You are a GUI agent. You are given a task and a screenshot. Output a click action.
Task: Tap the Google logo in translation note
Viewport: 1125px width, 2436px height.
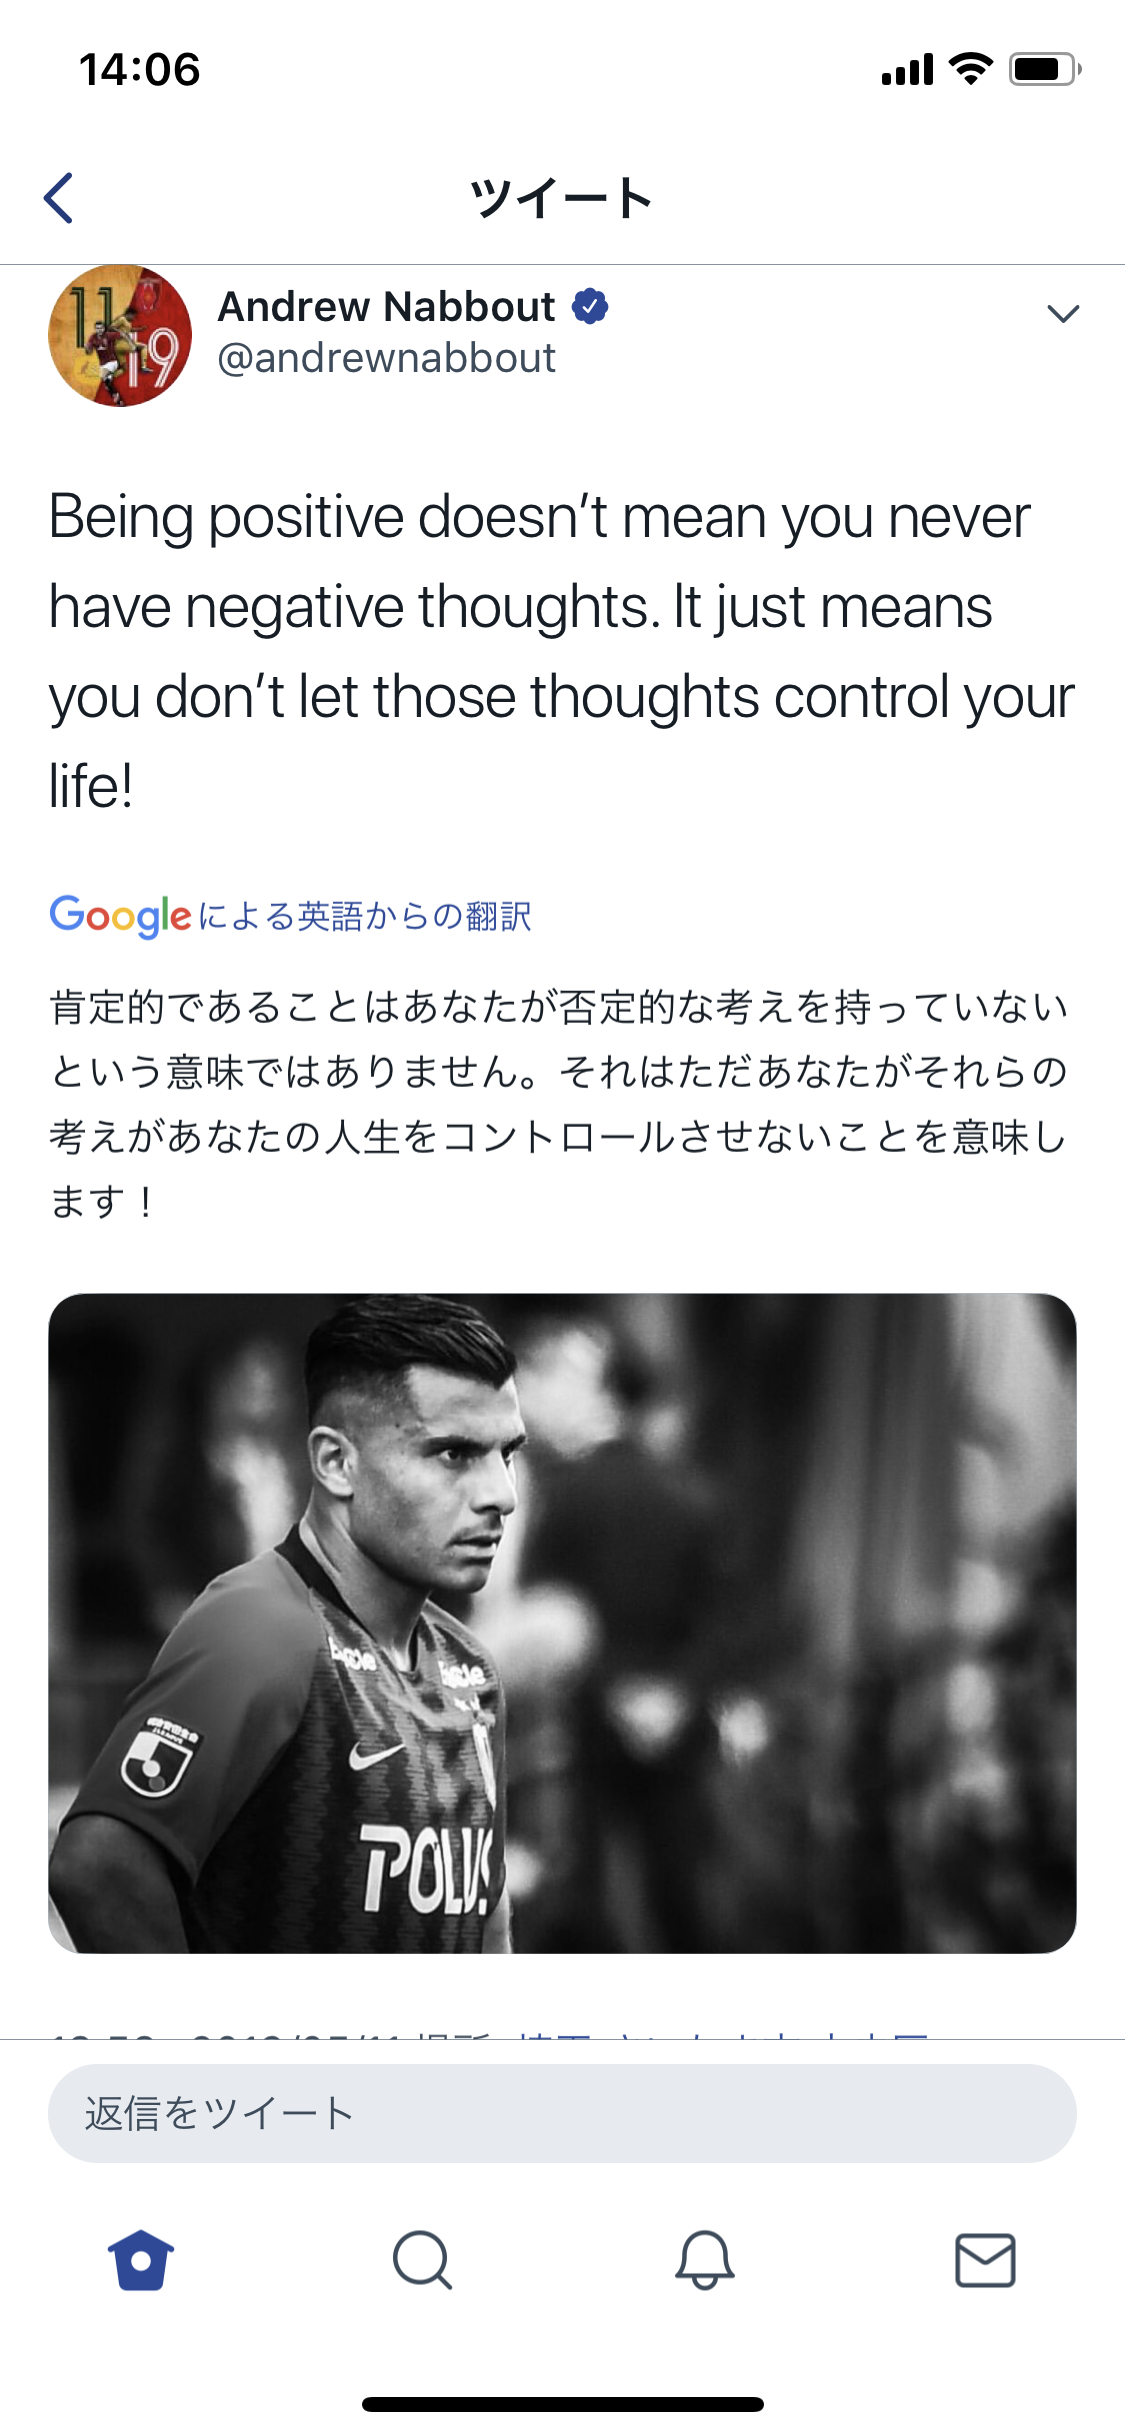tap(120, 916)
